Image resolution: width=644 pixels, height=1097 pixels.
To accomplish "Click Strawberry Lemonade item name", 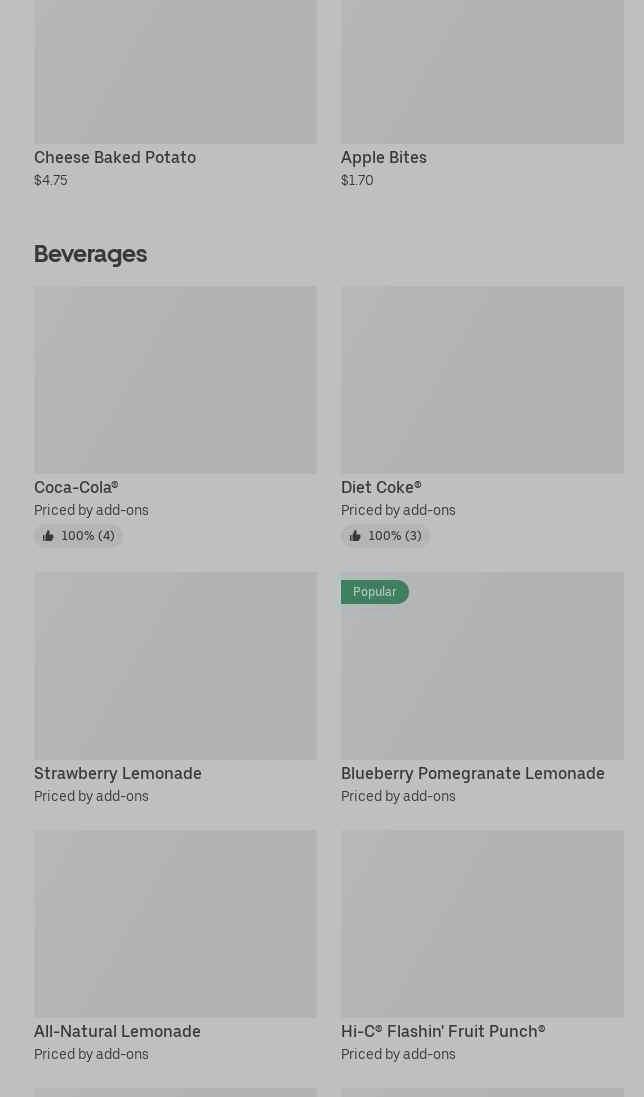I will 118,774.
